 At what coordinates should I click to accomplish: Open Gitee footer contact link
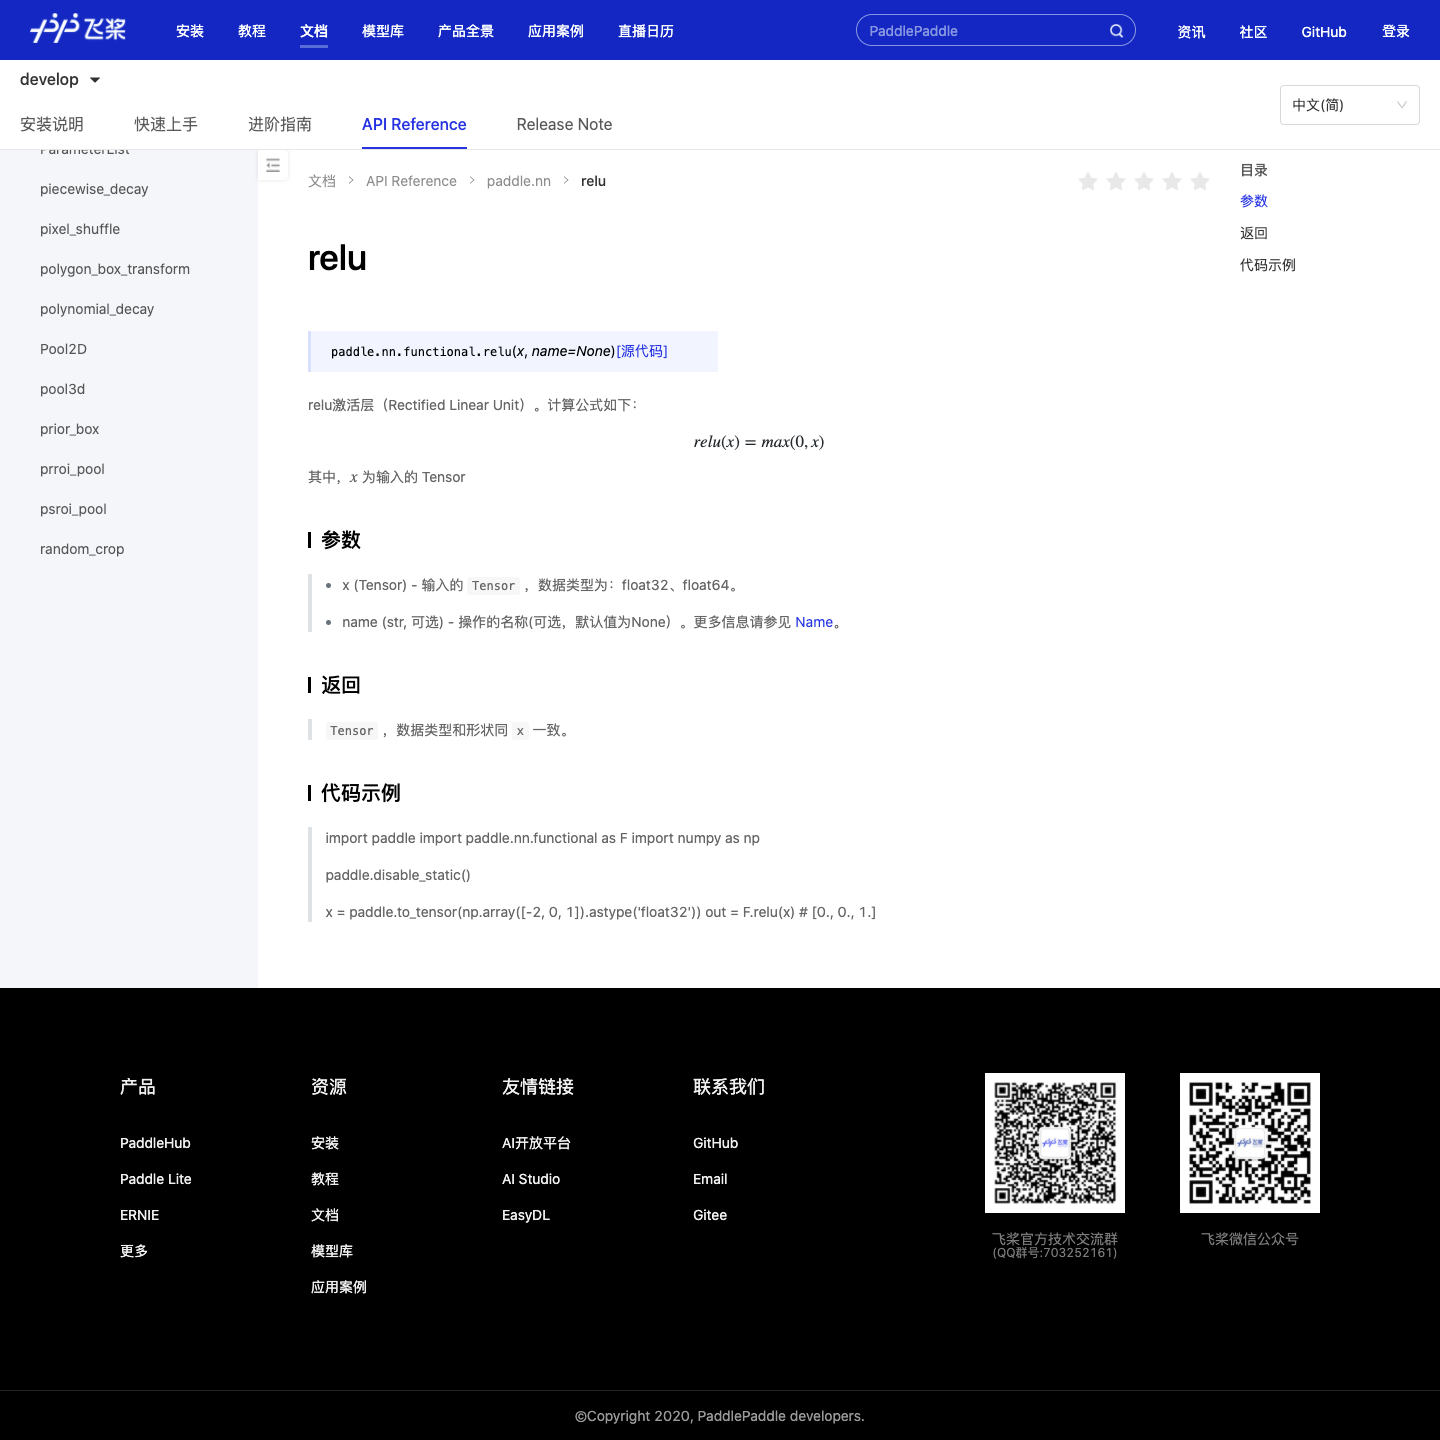coord(710,1215)
